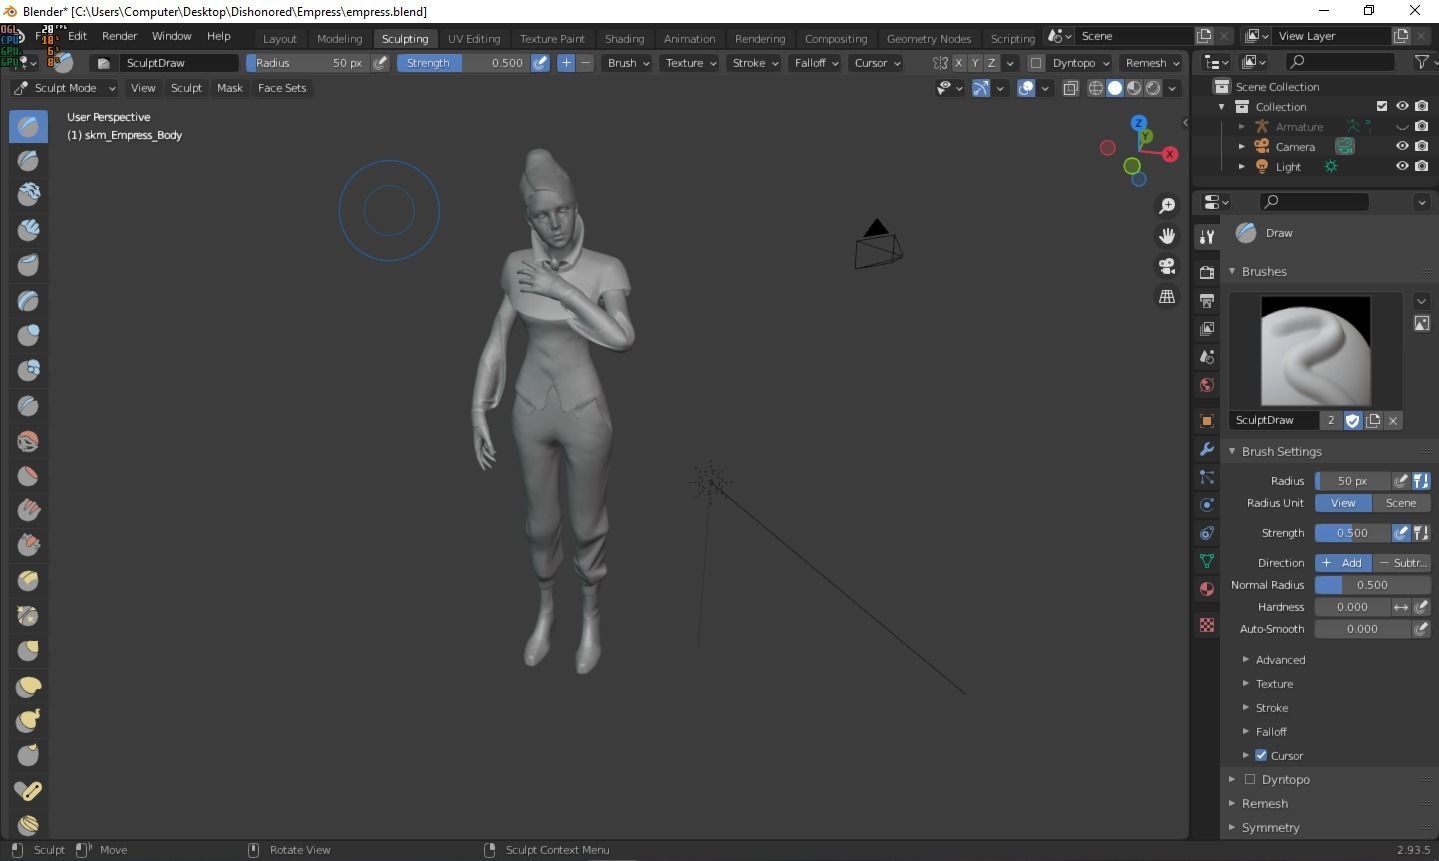Open Active Tool properties tab
Screen dimensions: 1439x861
click(1207, 236)
